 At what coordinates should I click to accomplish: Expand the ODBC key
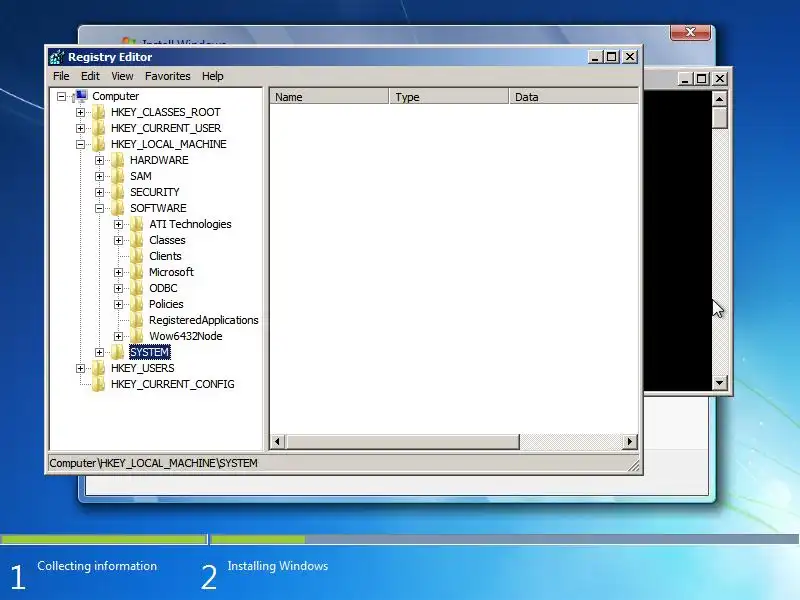118,288
